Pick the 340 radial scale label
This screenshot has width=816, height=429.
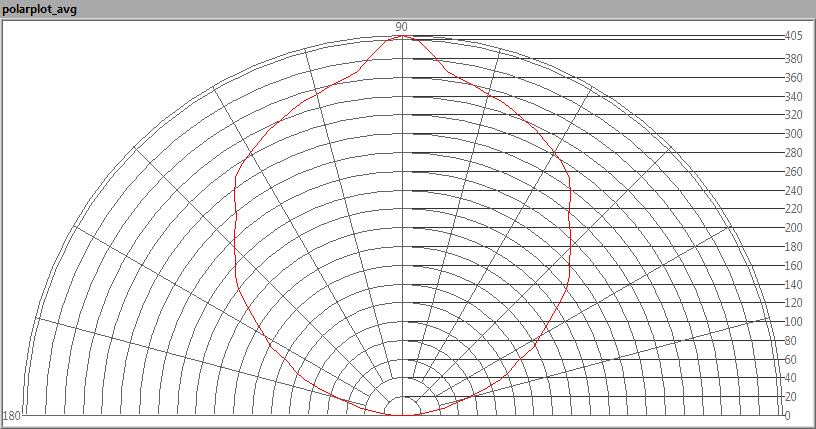coord(793,97)
